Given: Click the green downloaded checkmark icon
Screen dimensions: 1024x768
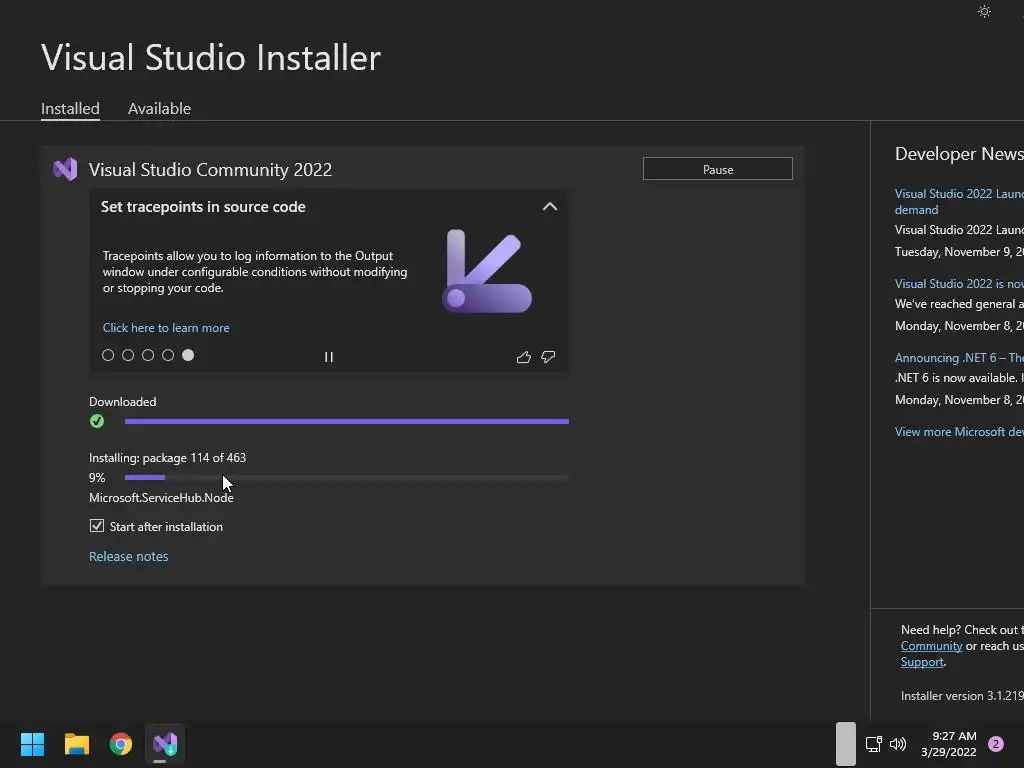Looking at the screenshot, I should tap(97, 421).
